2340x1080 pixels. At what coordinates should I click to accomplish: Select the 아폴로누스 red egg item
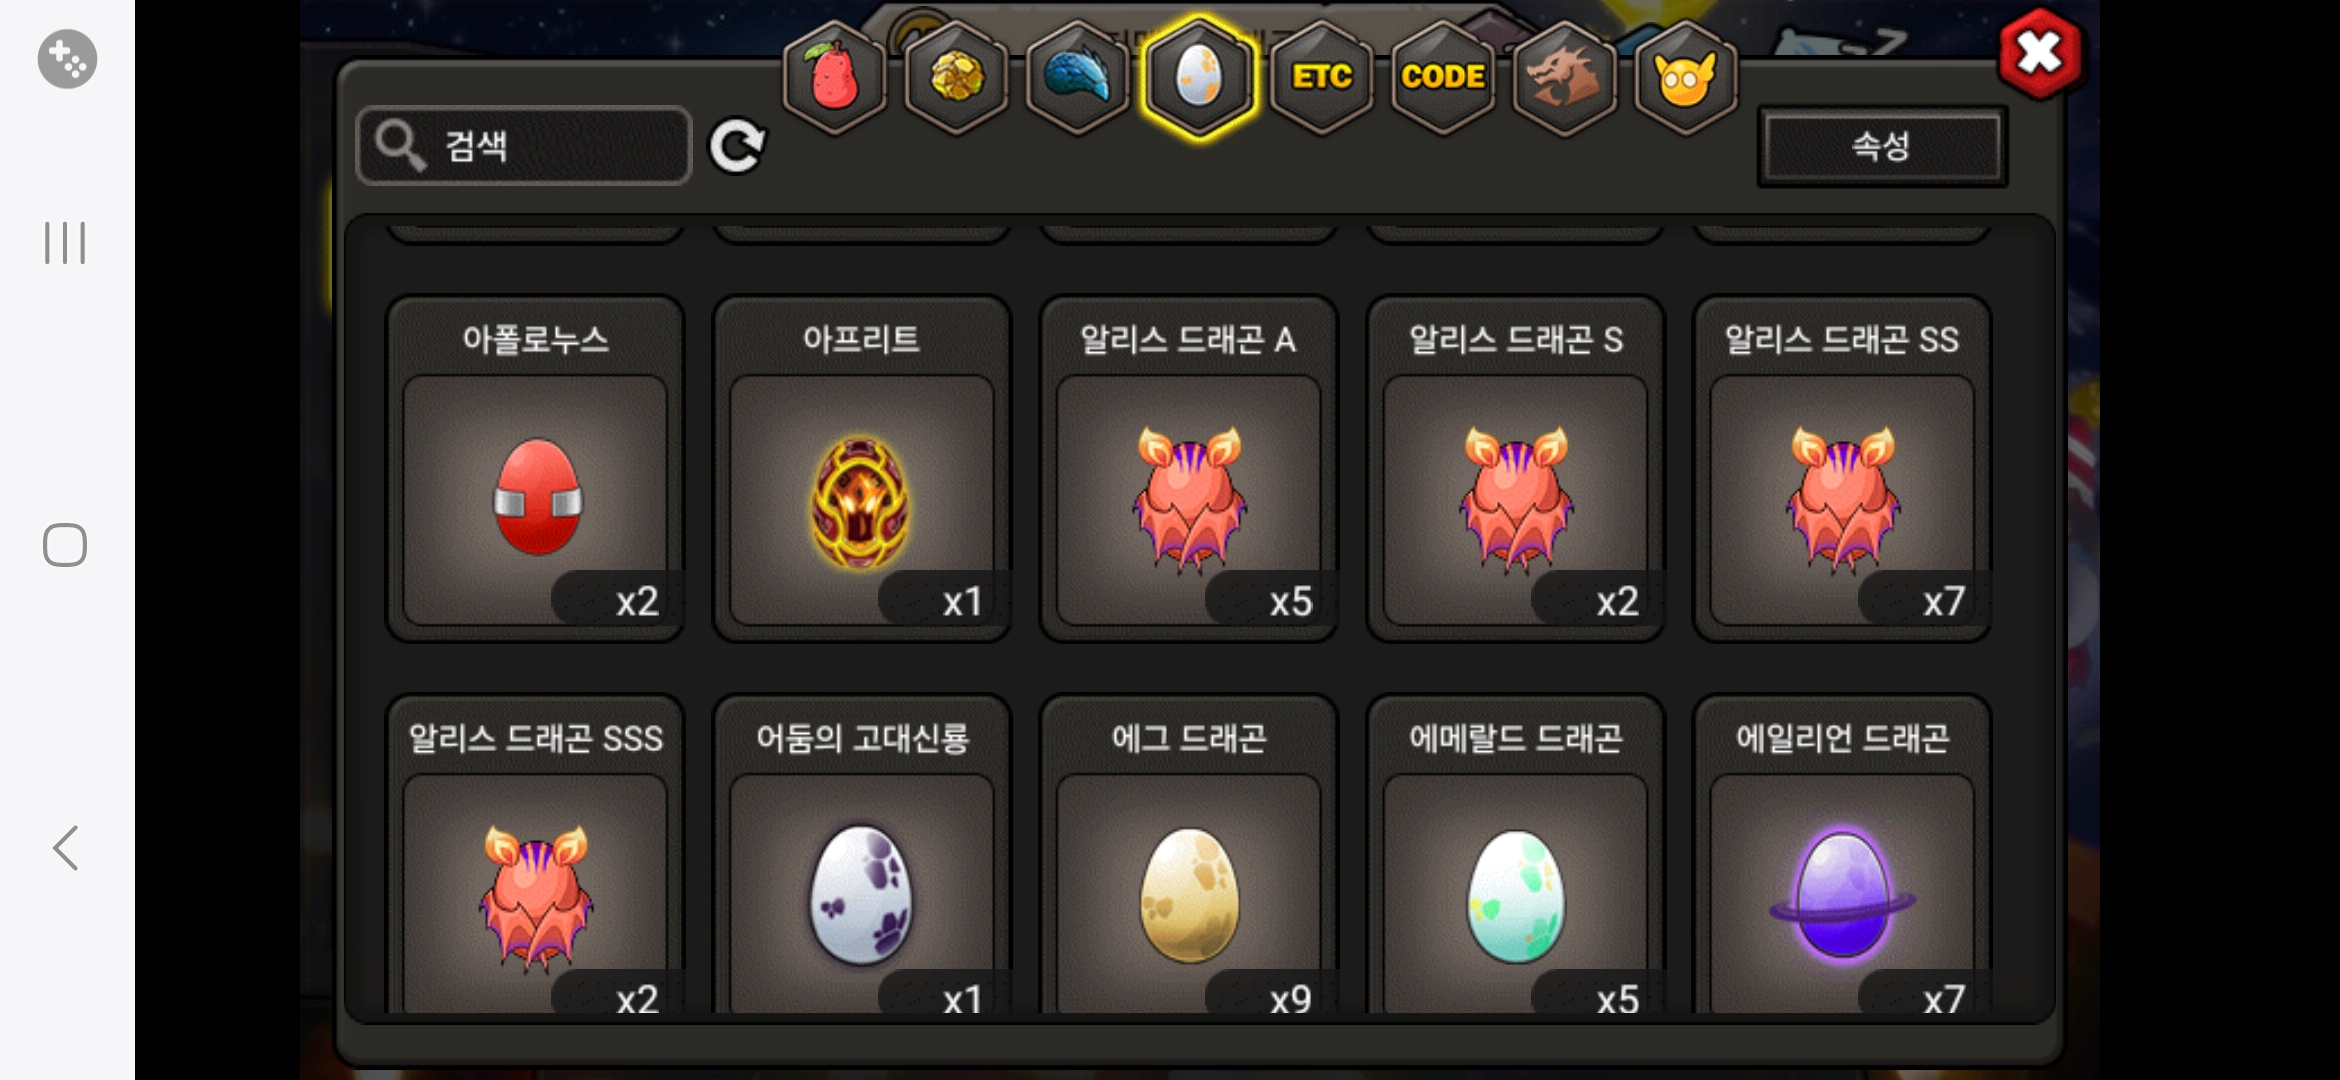point(536,468)
